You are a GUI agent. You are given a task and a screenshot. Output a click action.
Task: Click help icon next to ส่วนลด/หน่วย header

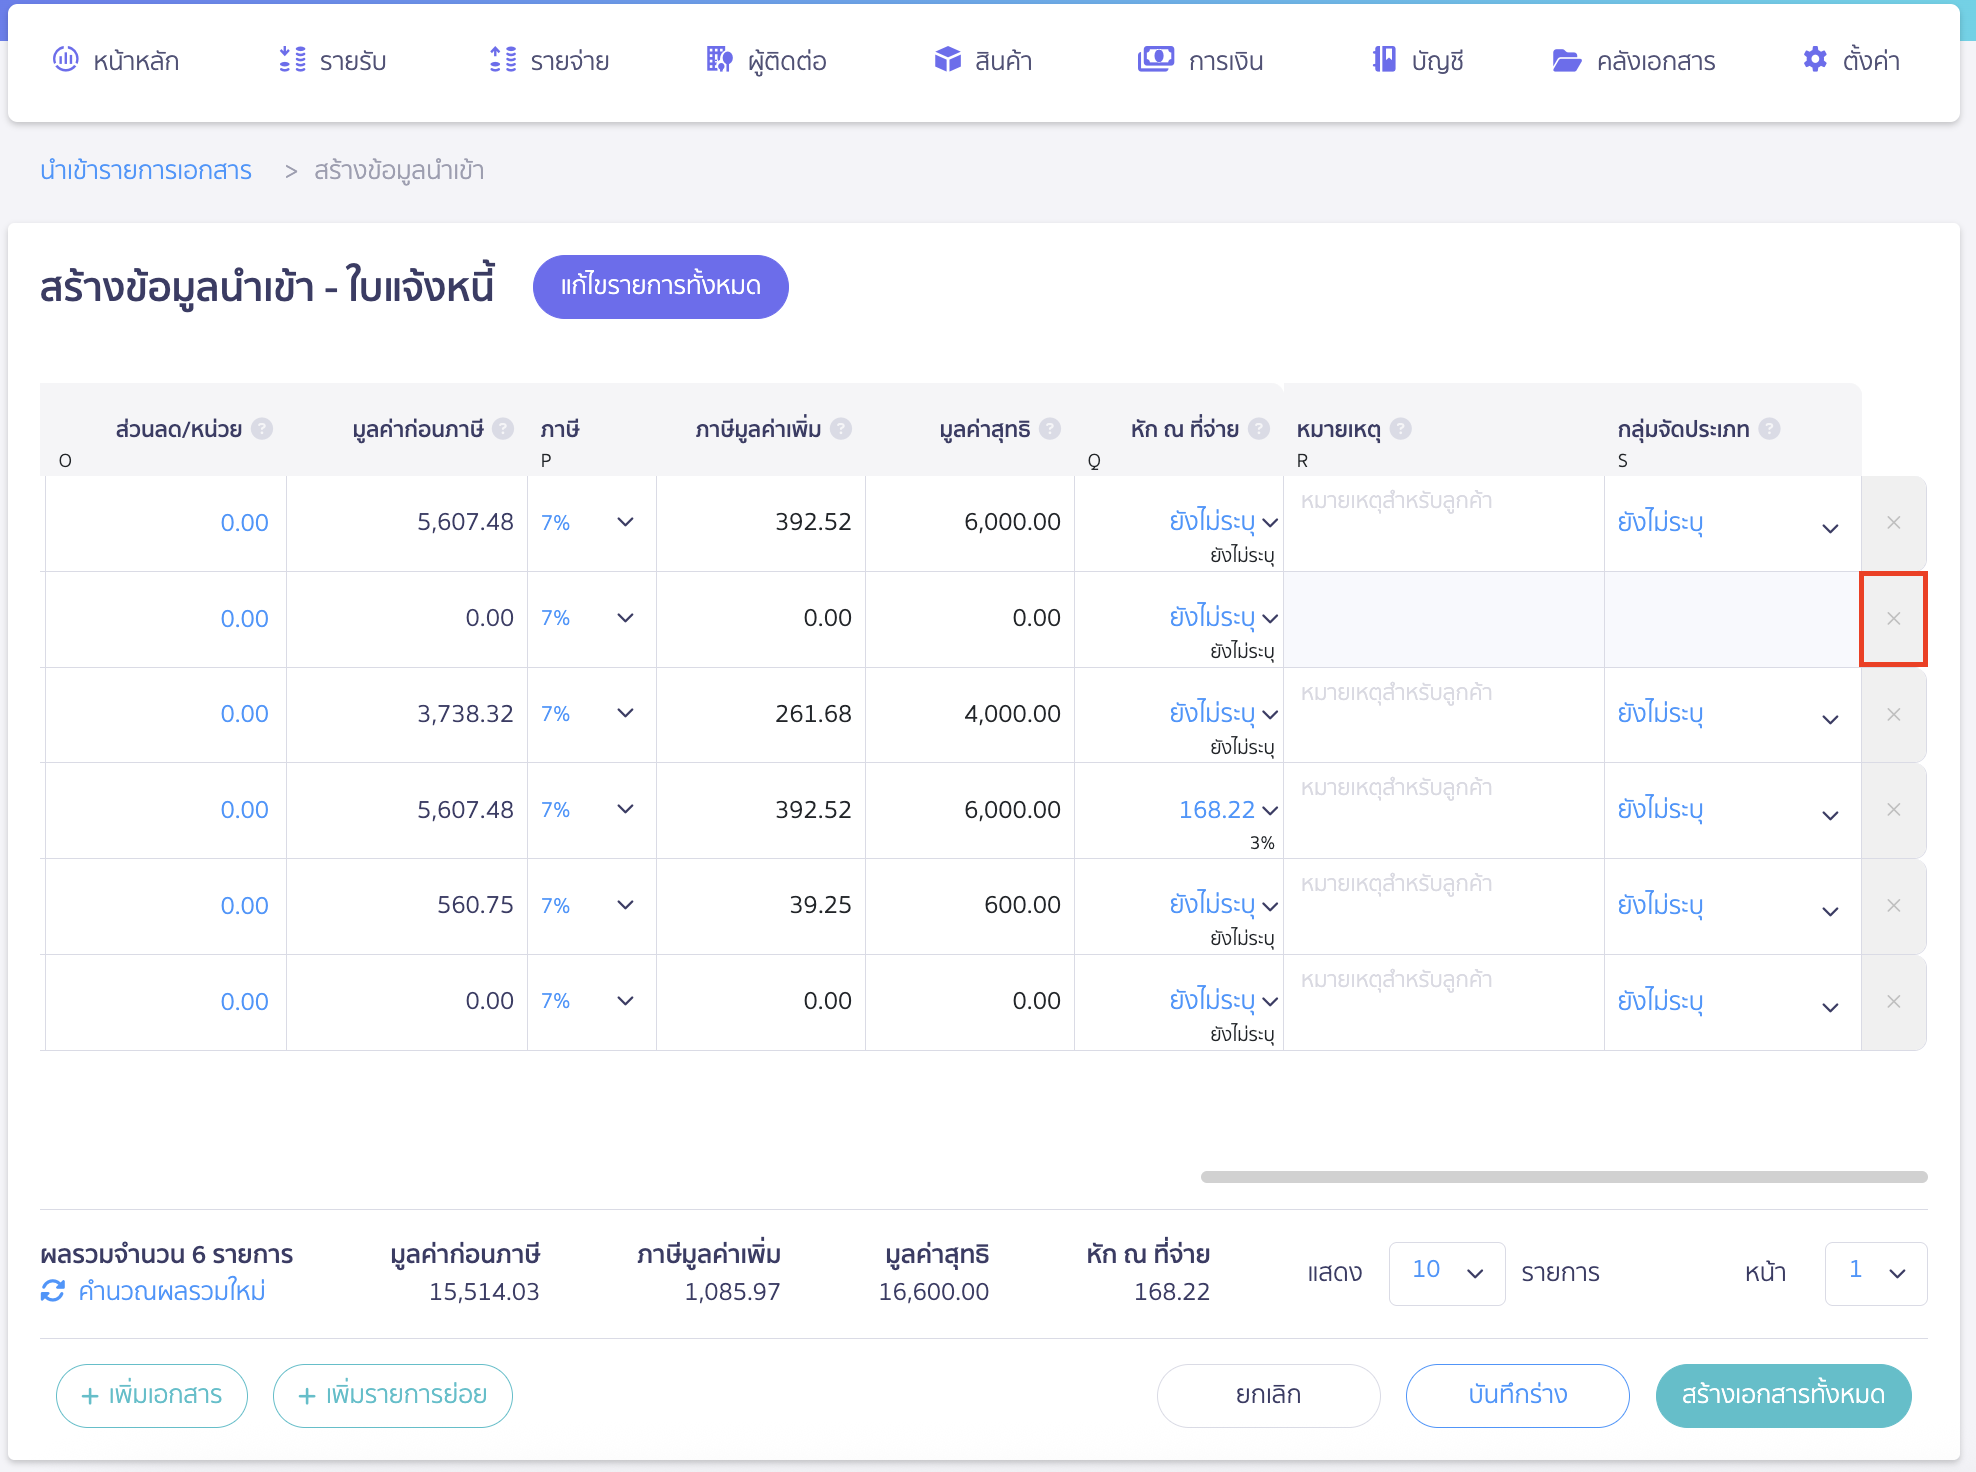(262, 429)
